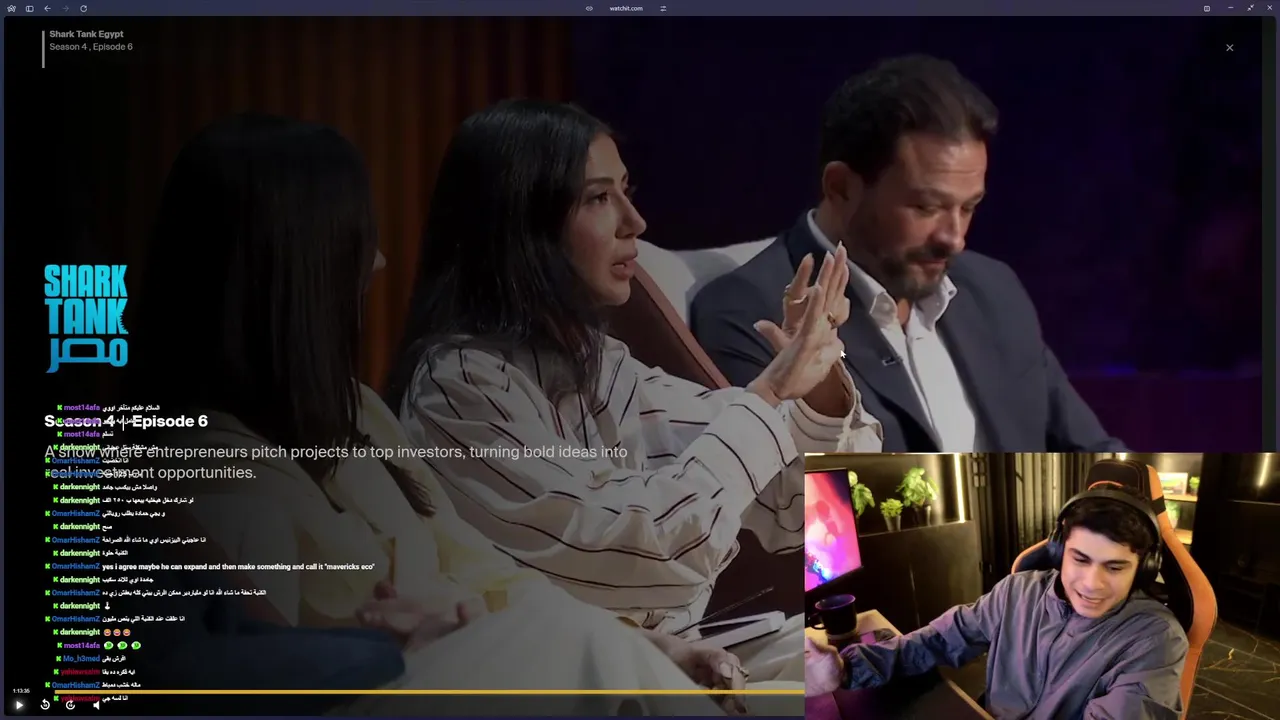The height and width of the screenshot is (720, 1280).
Task: Click the Mo_h3med username in chat
Action: click(81, 659)
